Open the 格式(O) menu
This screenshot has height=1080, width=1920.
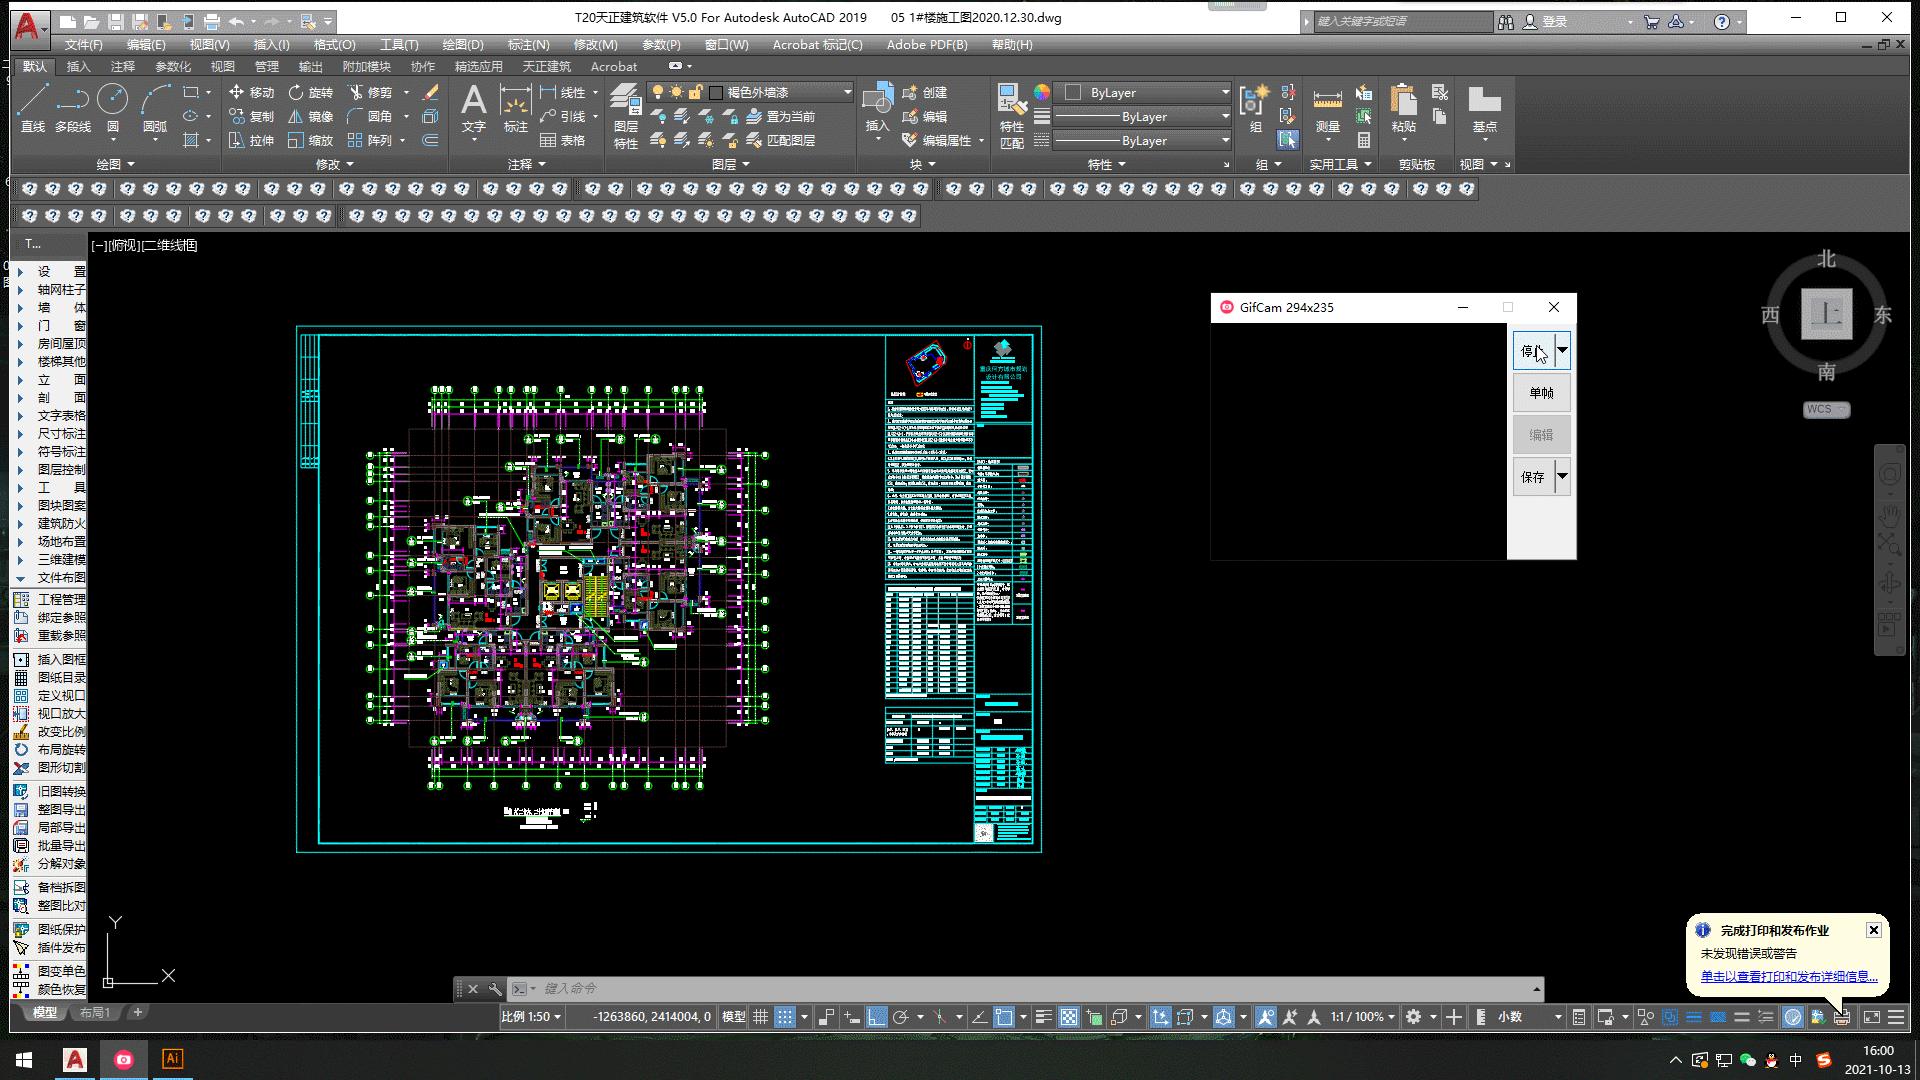(x=334, y=45)
